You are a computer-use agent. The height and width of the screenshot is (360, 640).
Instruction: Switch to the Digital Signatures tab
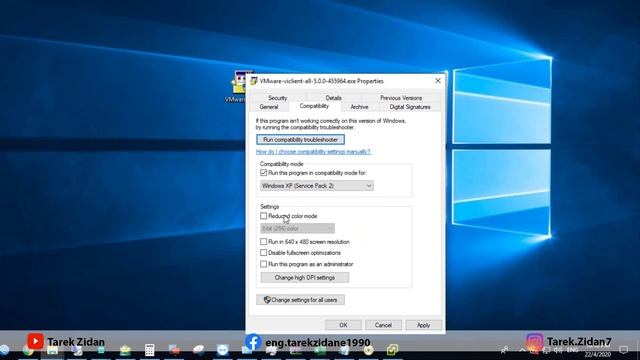[410, 107]
